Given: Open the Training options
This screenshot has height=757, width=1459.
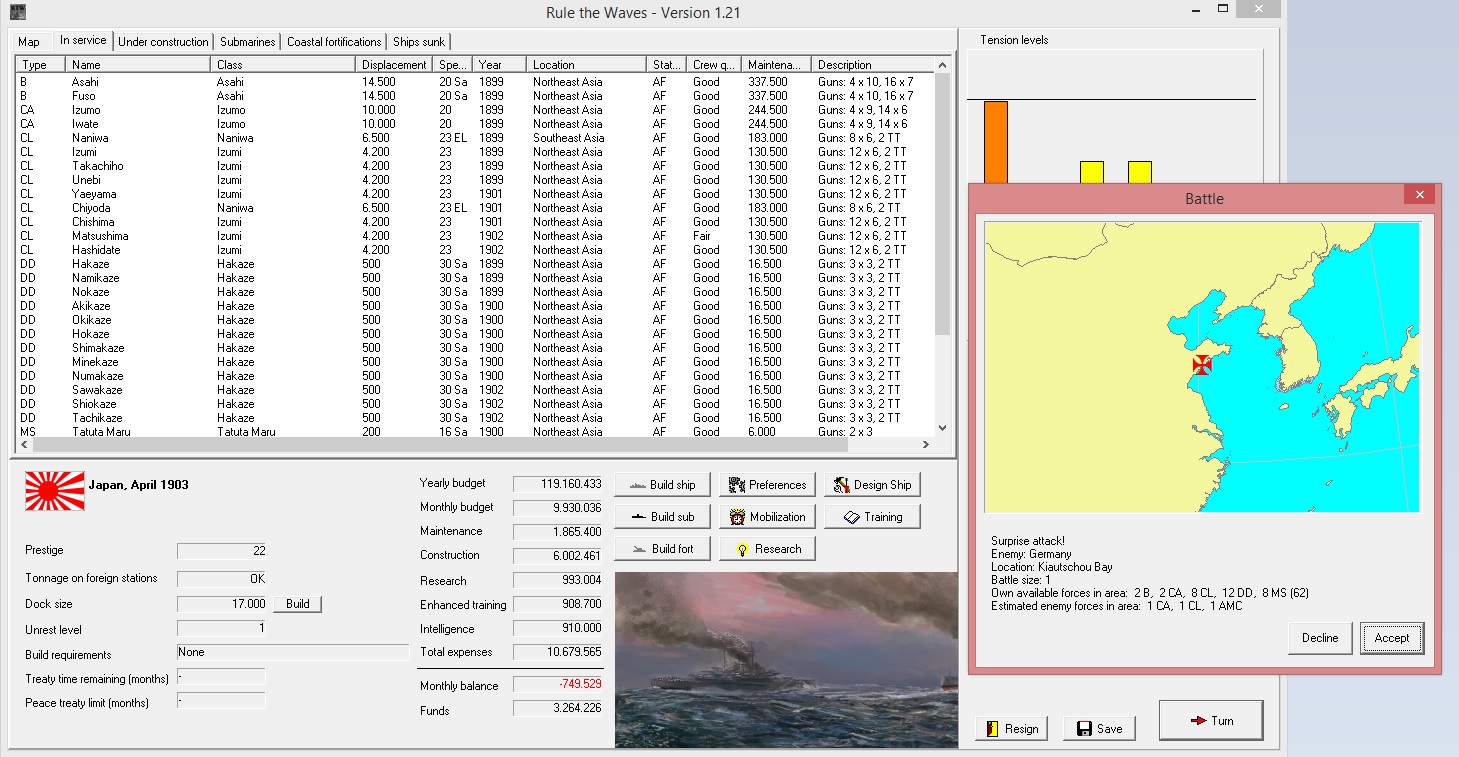Looking at the screenshot, I should point(872,517).
